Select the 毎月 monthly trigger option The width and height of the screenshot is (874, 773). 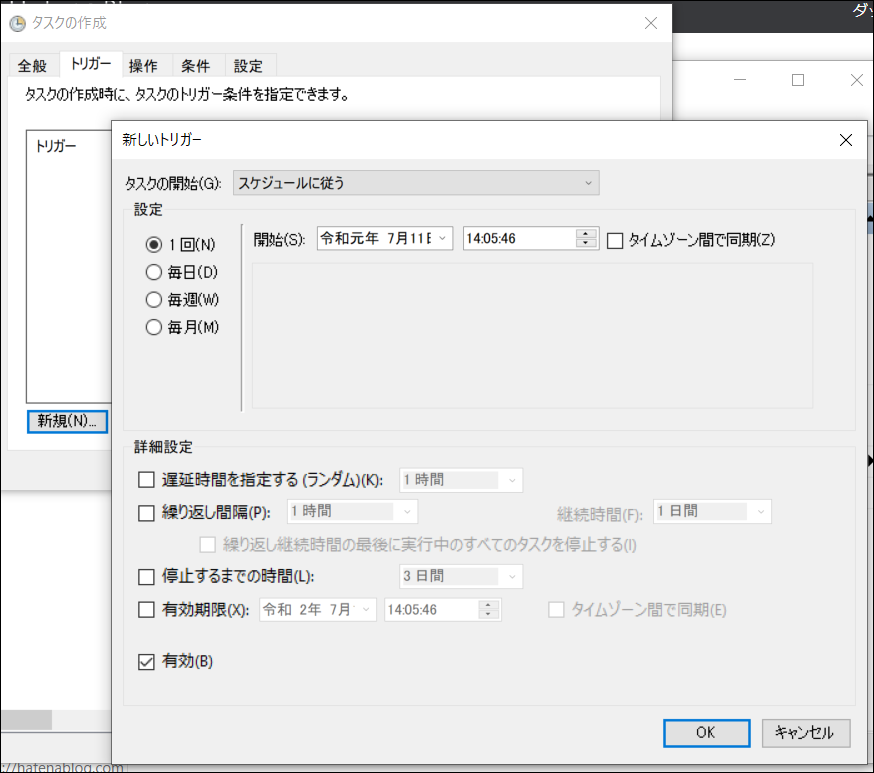click(x=154, y=327)
